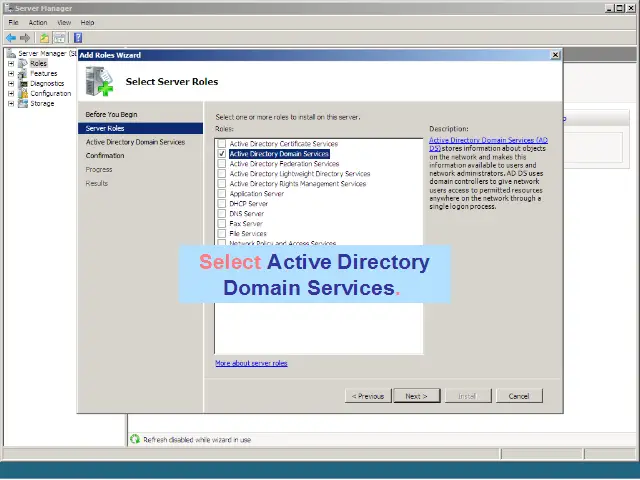
Task: Expand the Roles tree node
Action: tap(11, 64)
